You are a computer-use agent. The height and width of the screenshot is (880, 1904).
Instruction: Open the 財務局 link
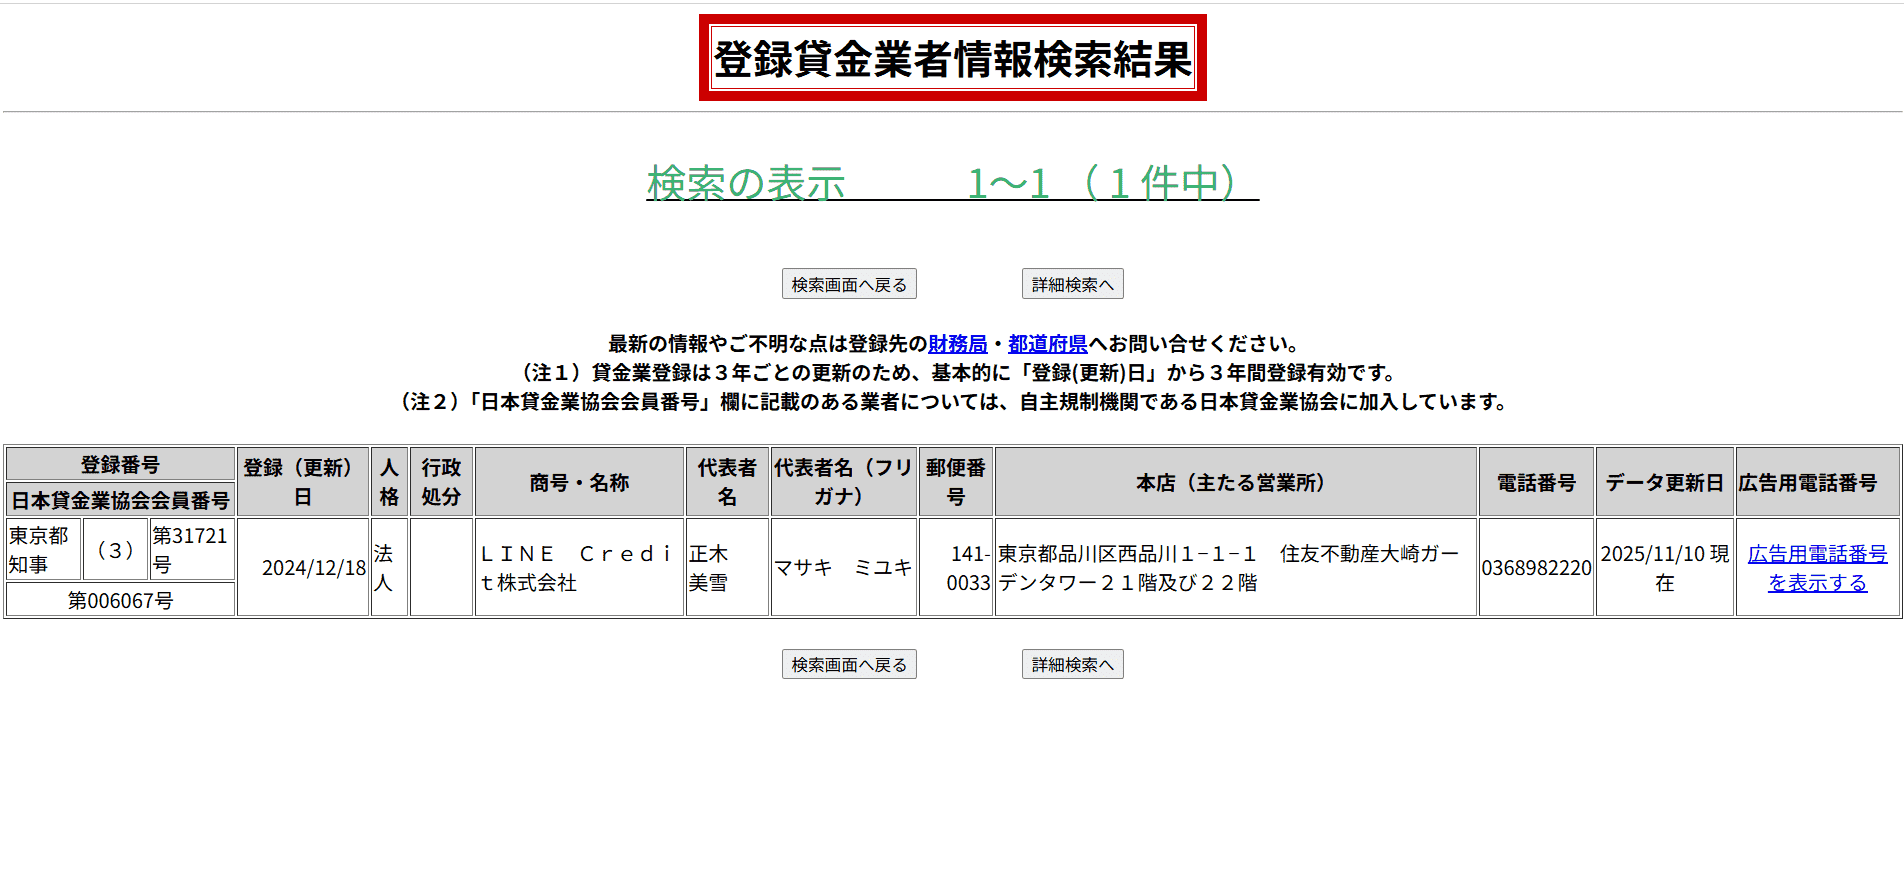[957, 344]
